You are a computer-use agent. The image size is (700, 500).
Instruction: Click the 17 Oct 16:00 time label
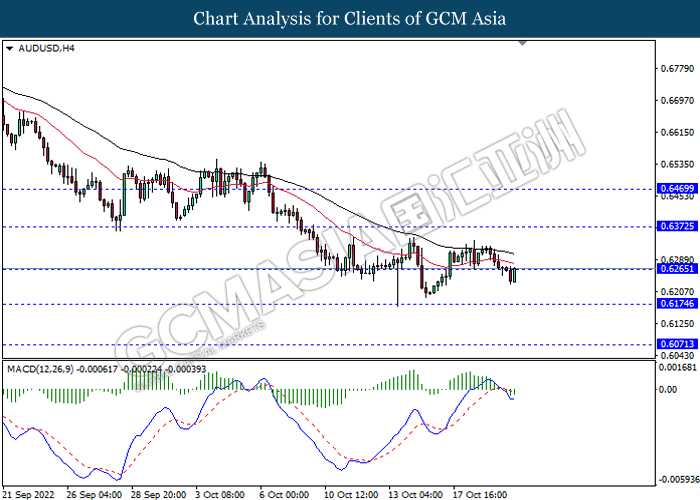(x=480, y=495)
